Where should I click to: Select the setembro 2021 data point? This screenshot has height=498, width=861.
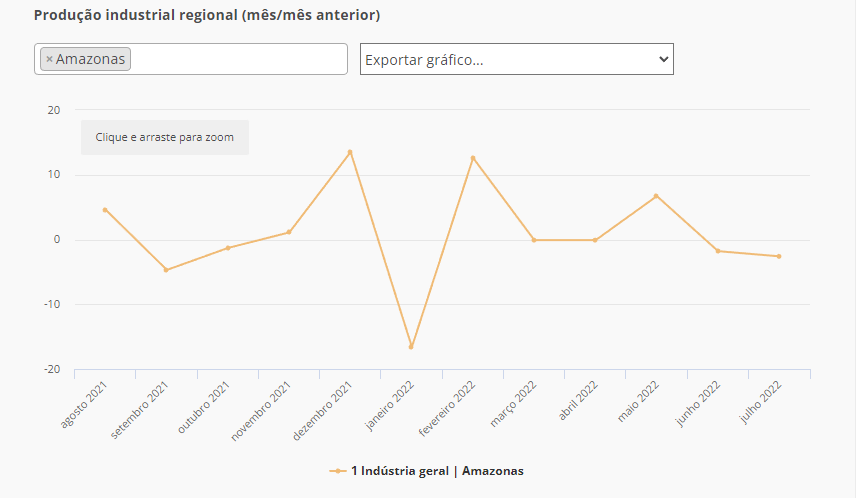point(166,270)
